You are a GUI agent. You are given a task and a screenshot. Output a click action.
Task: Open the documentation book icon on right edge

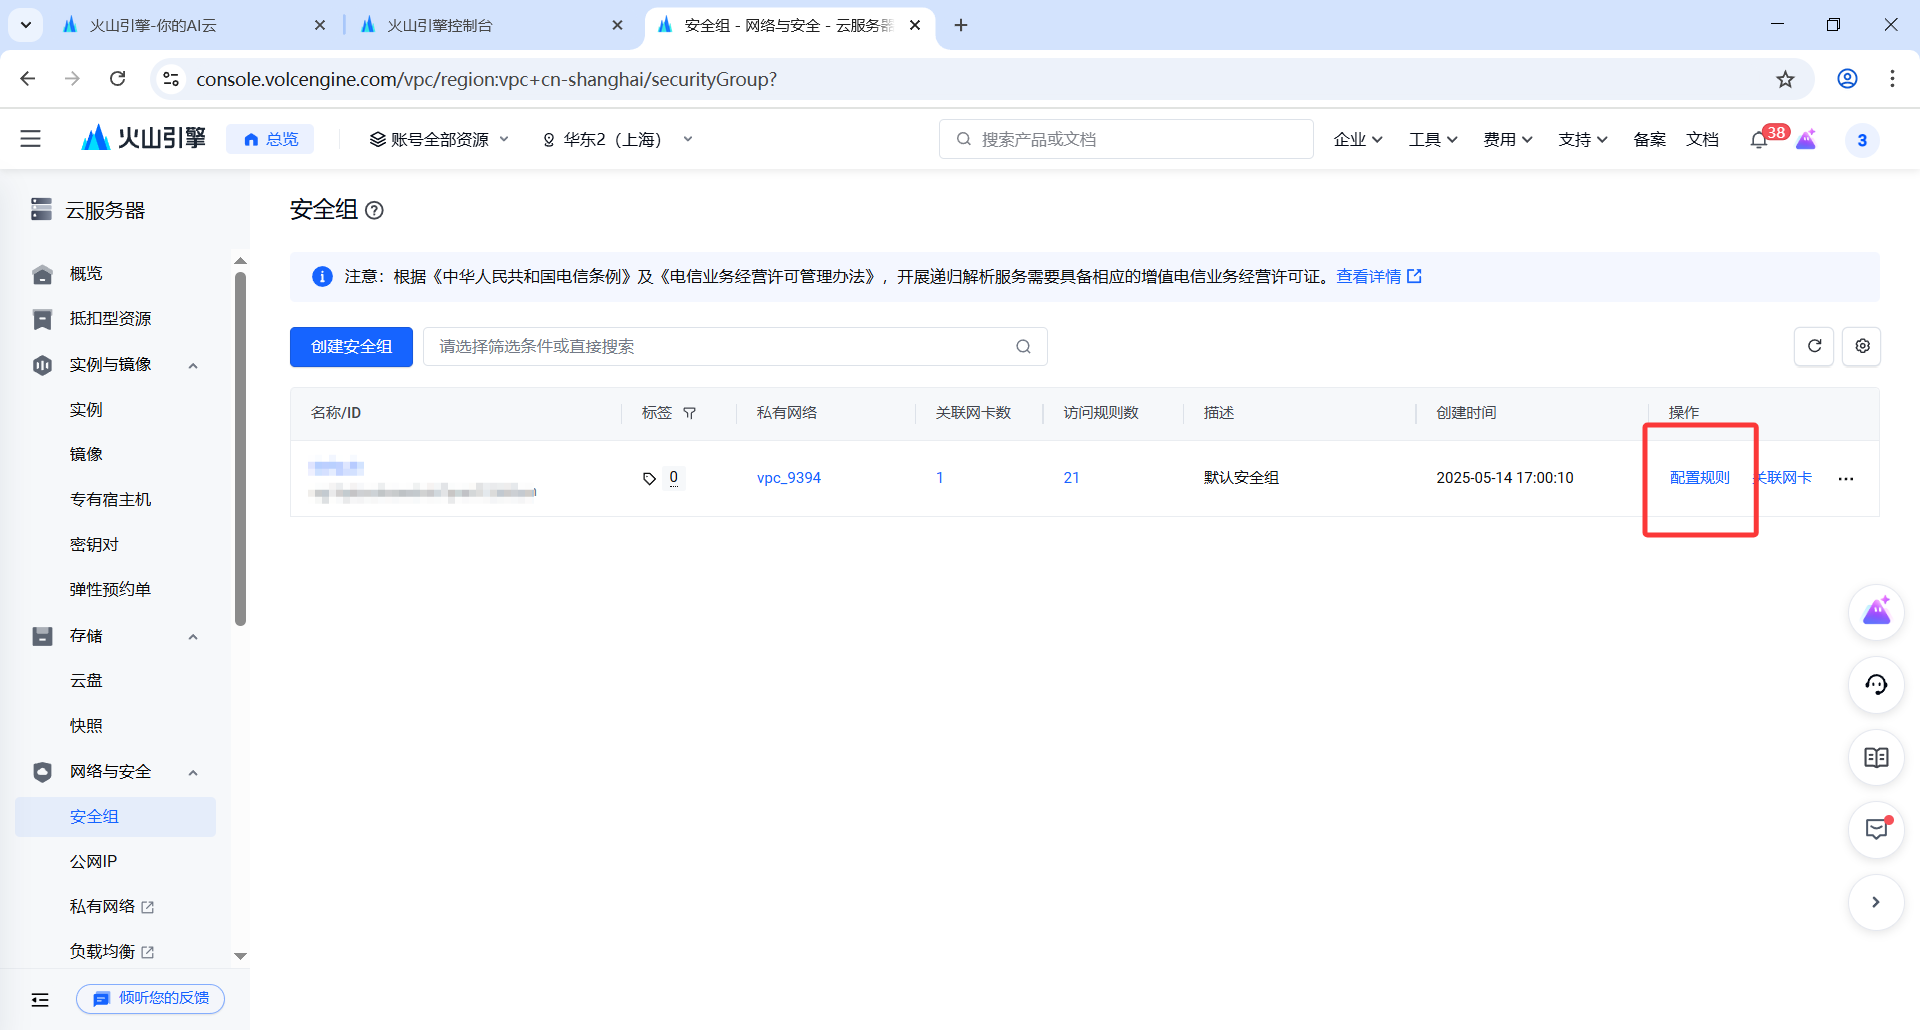pos(1877,758)
